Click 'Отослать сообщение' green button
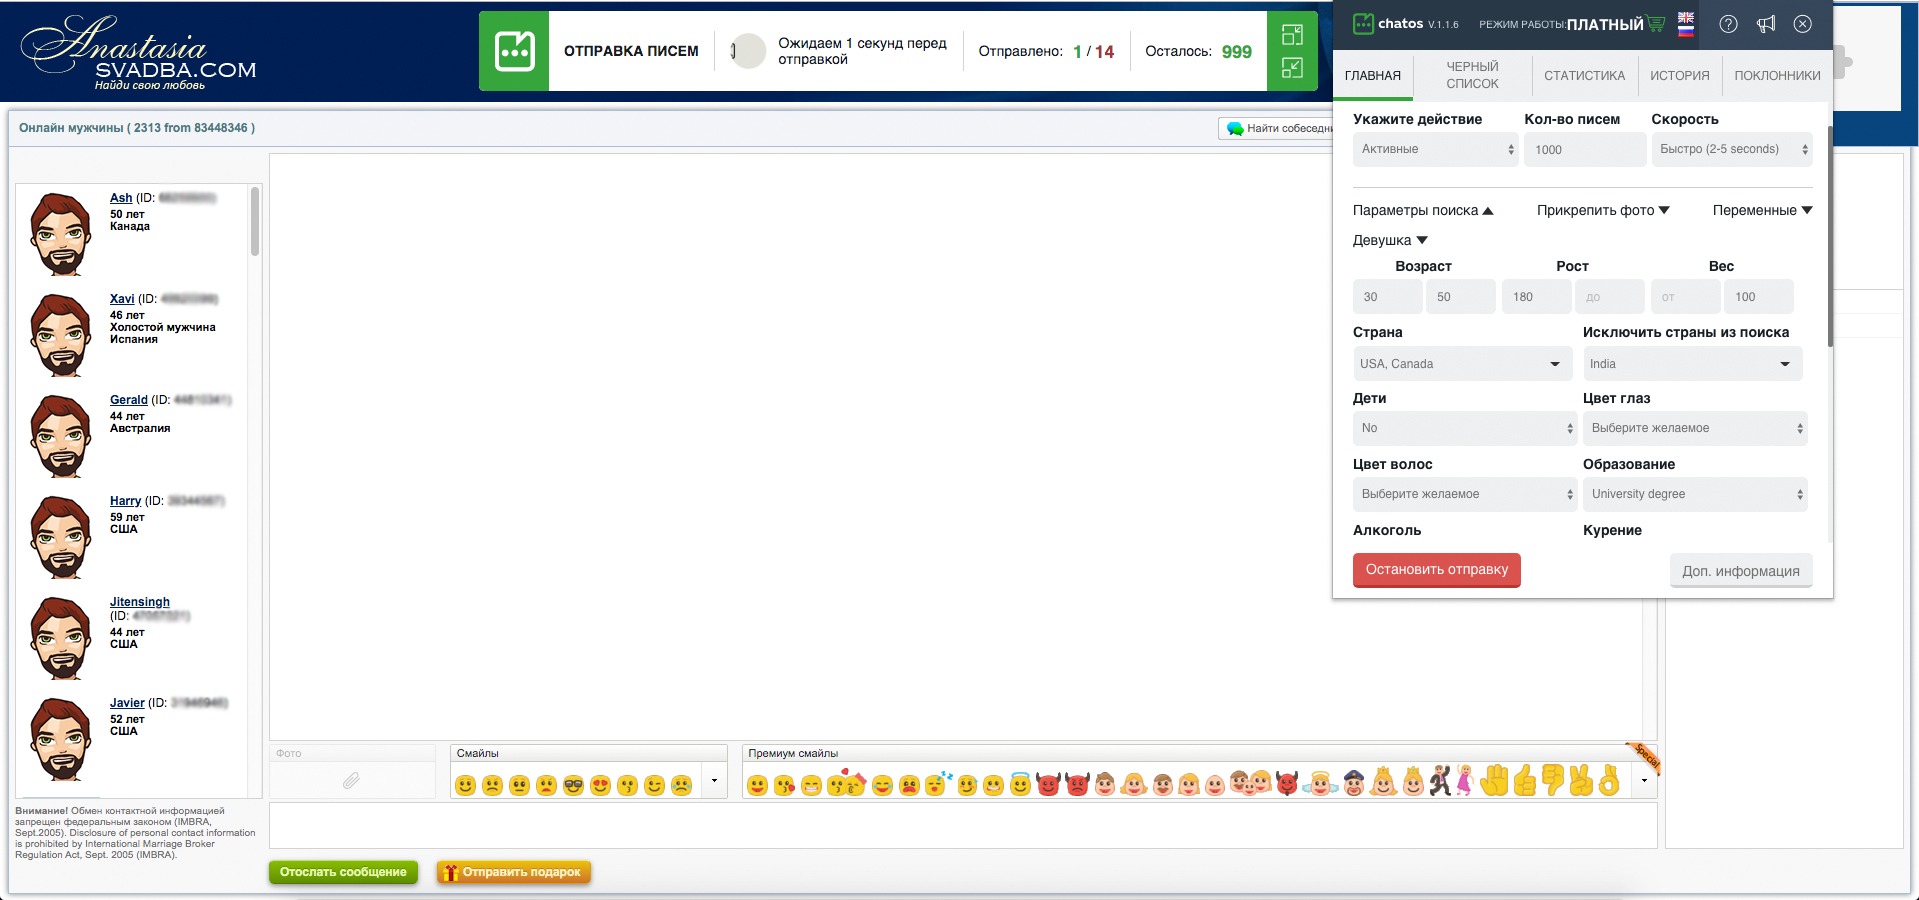Screen dimensions: 1919x900 pos(343,872)
